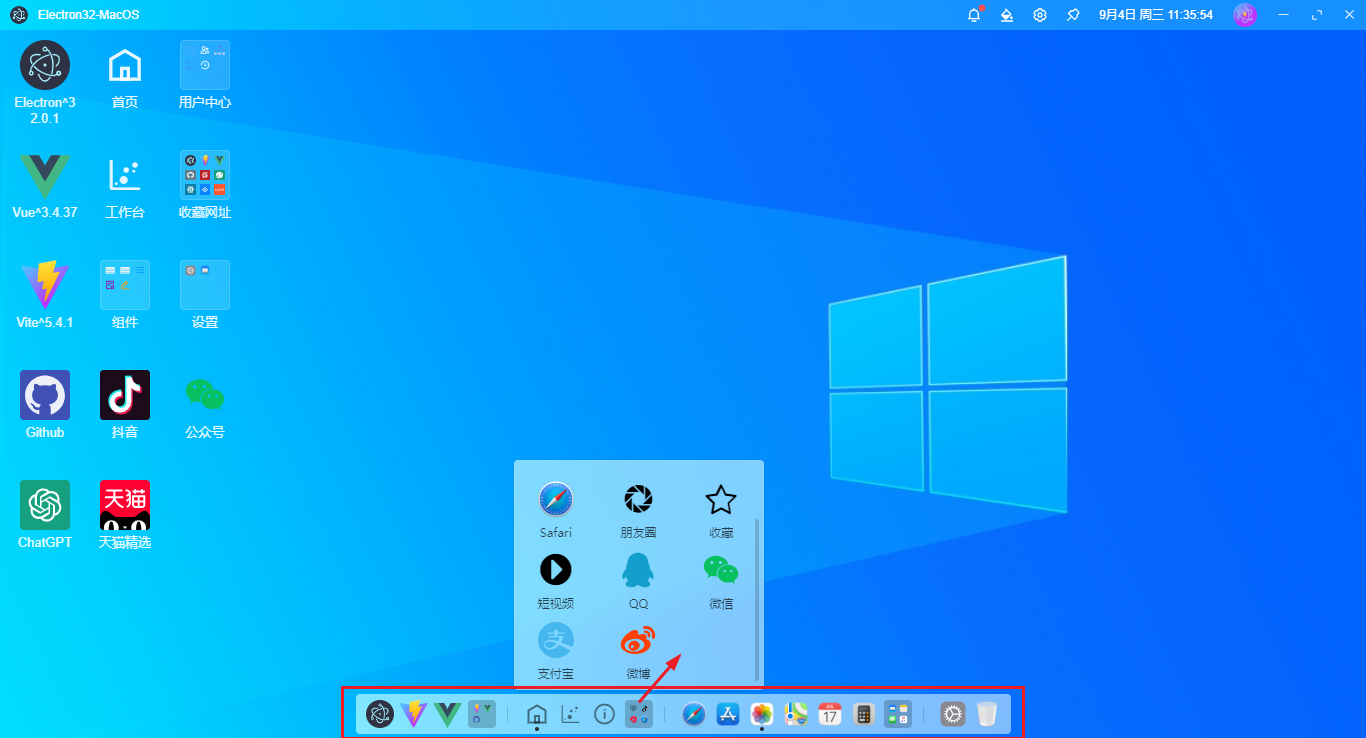Click the Electron icon in the dock
This screenshot has width=1366, height=738.
click(x=380, y=714)
